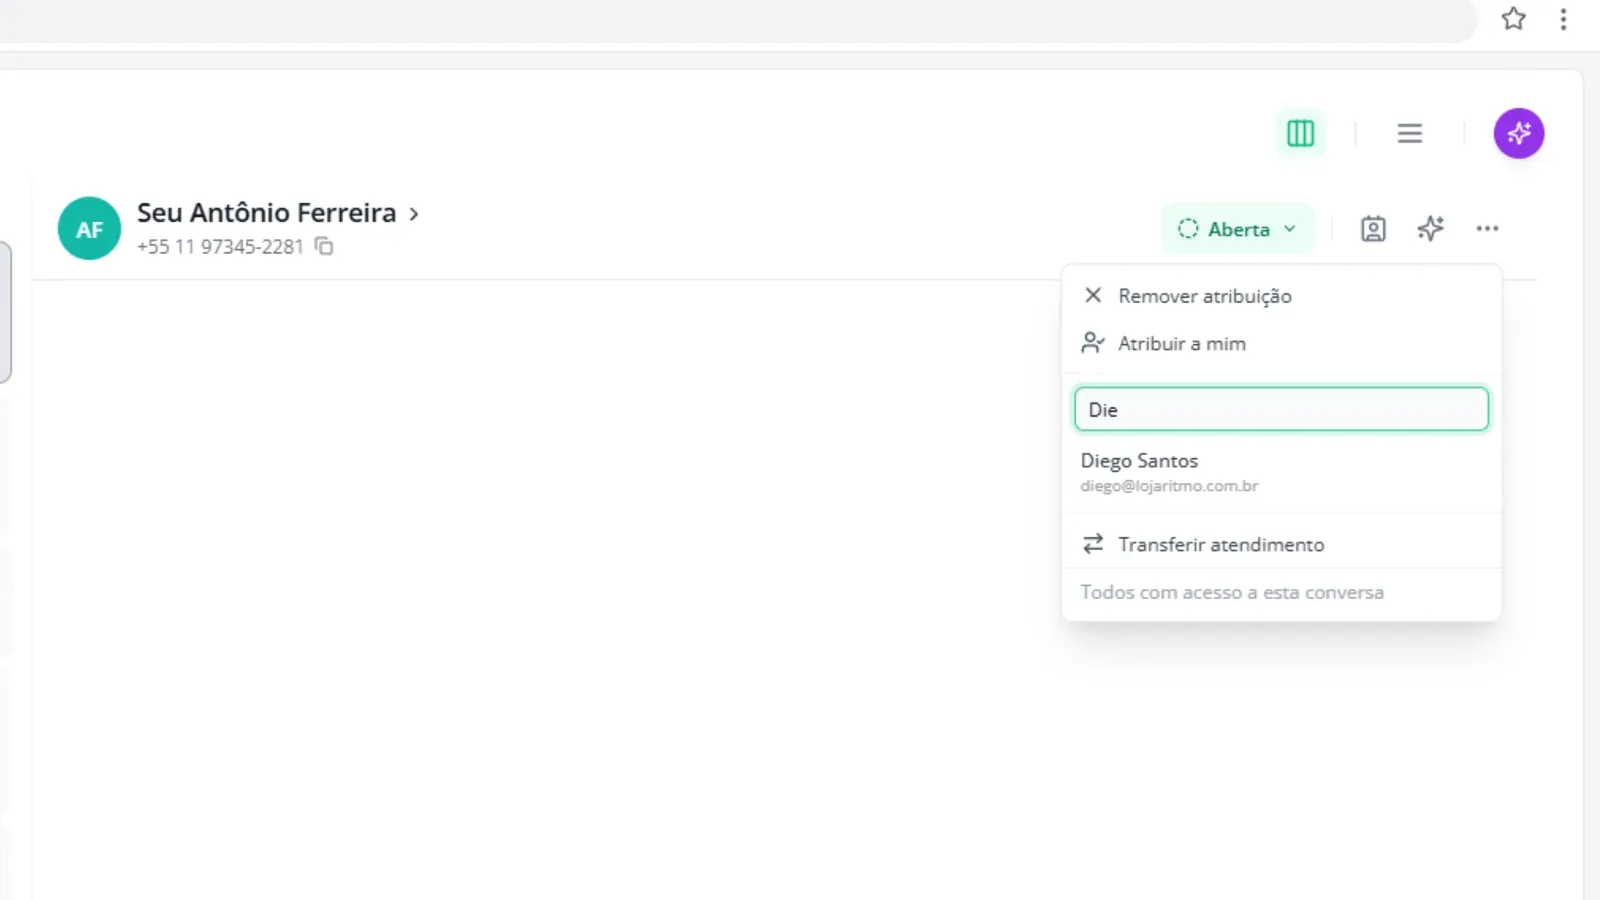This screenshot has width=1600, height=900.
Task: Open the browser three-dot menu
Action: pos(1563,19)
